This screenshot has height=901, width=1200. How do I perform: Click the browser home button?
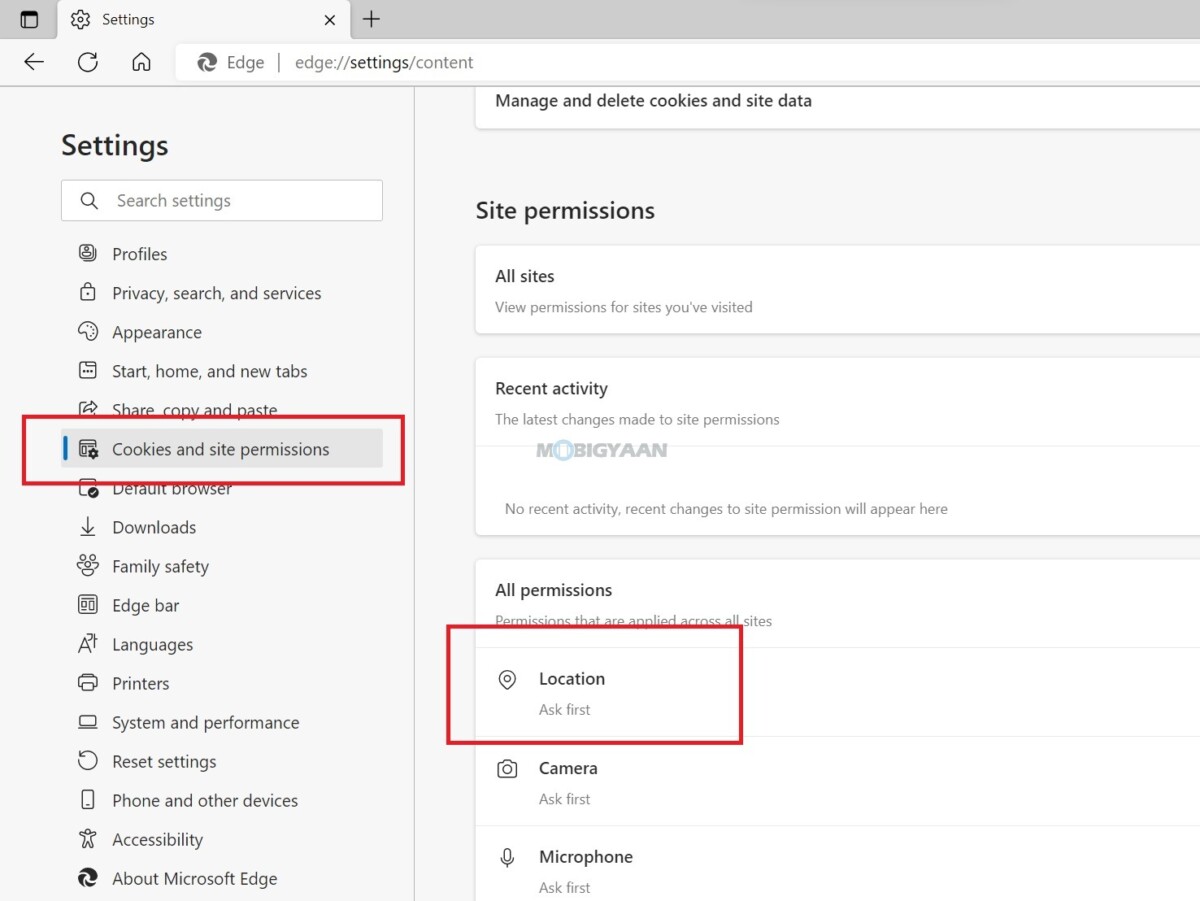click(141, 62)
